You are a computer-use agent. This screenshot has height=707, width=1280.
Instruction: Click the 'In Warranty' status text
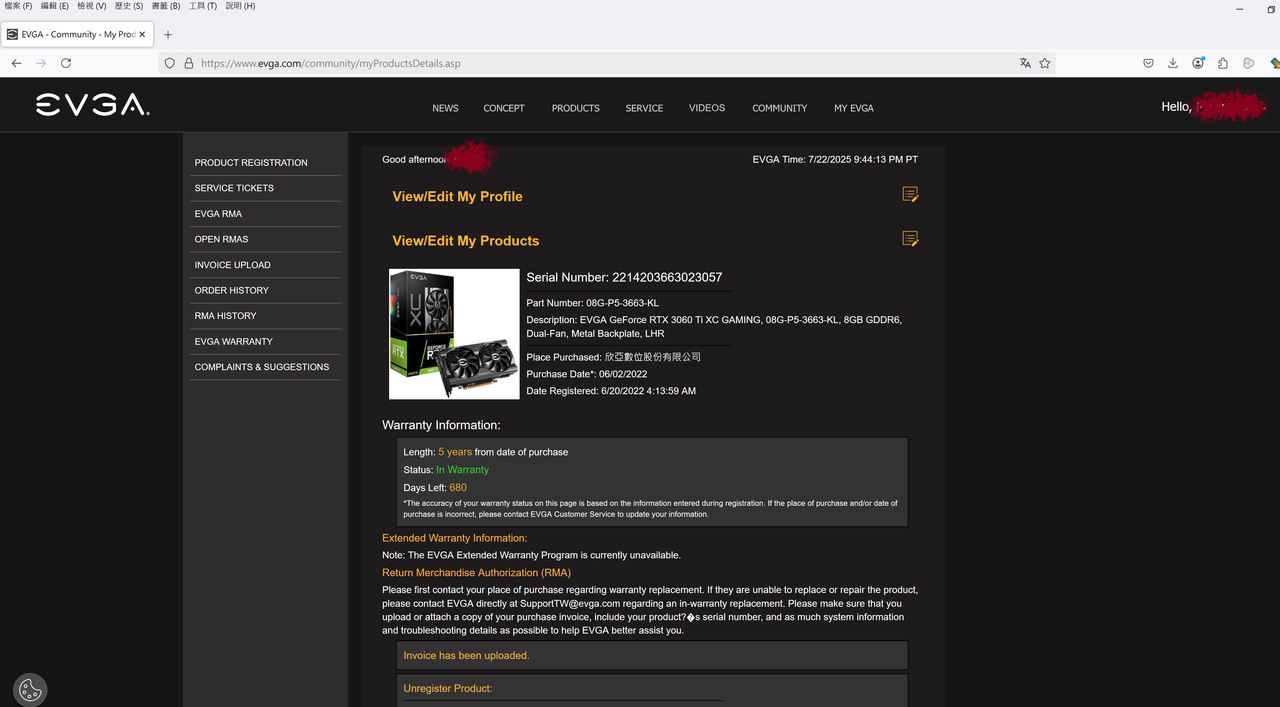(462, 470)
